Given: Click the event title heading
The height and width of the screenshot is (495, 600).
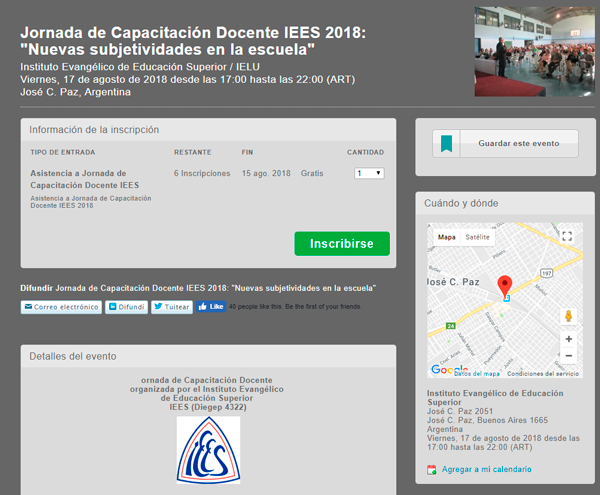Looking at the screenshot, I should (193, 41).
